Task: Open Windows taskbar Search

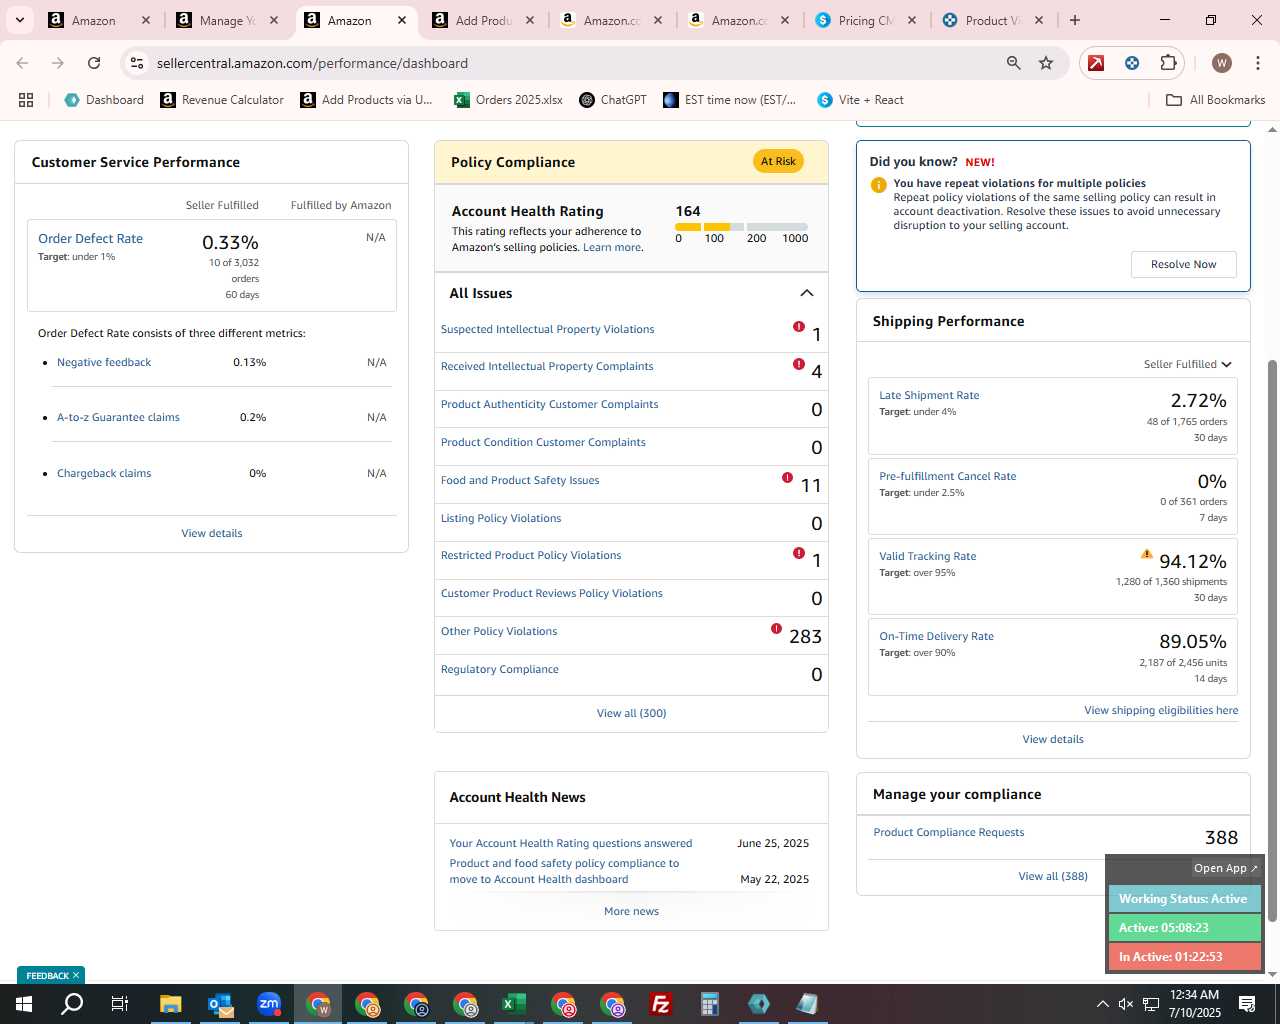Action: (72, 1004)
